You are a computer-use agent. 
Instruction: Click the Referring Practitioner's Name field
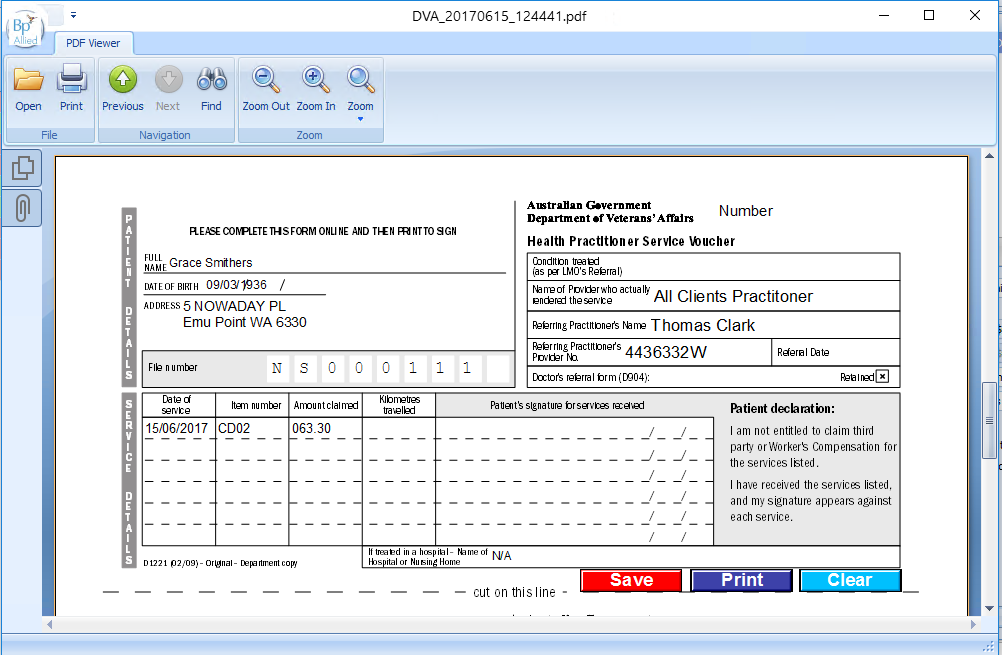point(773,325)
